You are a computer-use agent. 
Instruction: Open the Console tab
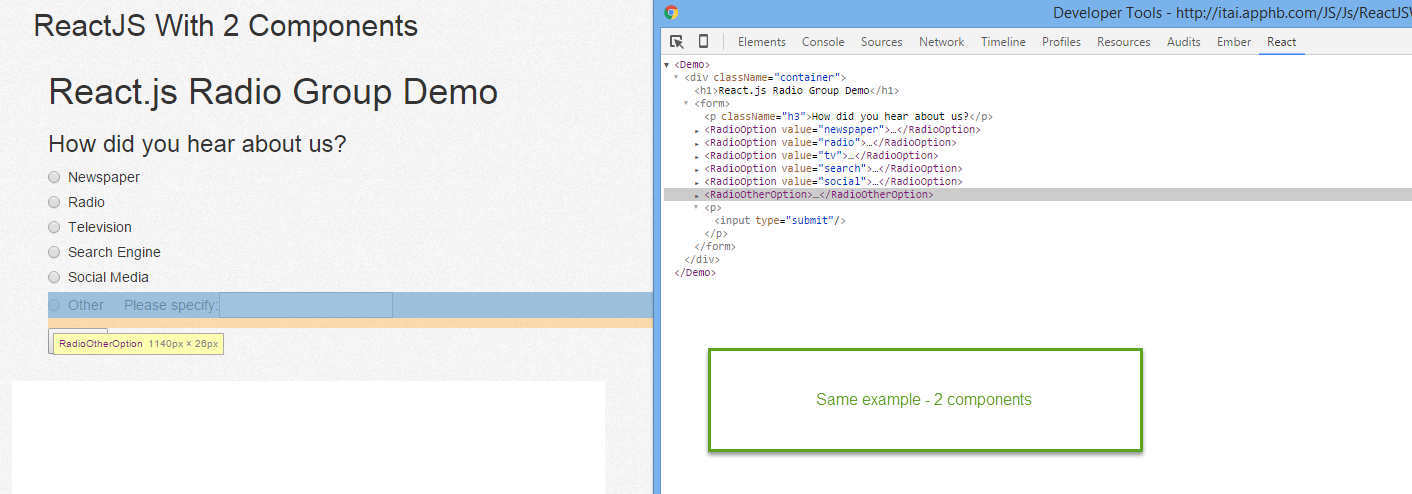pyautogui.click(x=823, y=42)
